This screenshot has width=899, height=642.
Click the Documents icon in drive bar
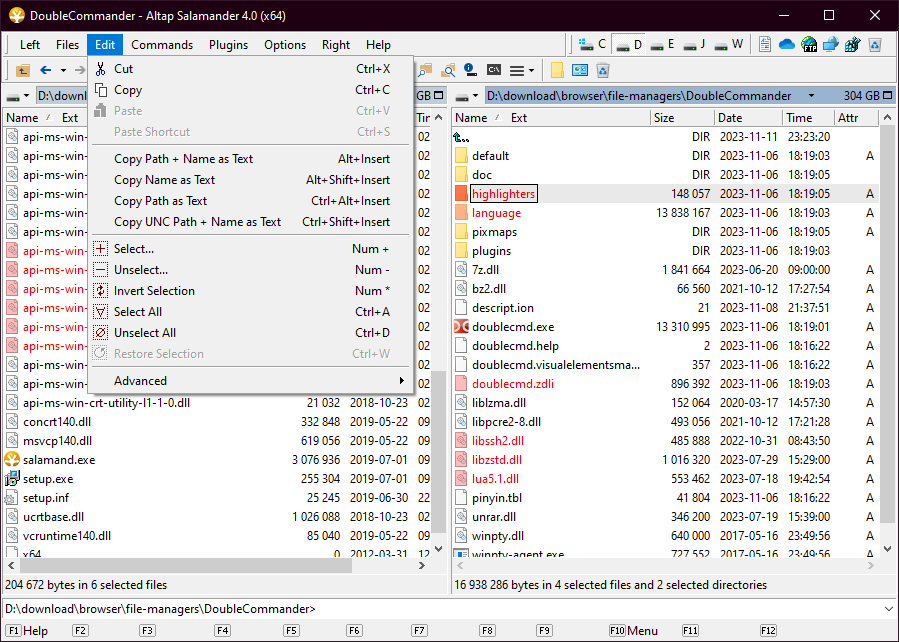point(764,45)
